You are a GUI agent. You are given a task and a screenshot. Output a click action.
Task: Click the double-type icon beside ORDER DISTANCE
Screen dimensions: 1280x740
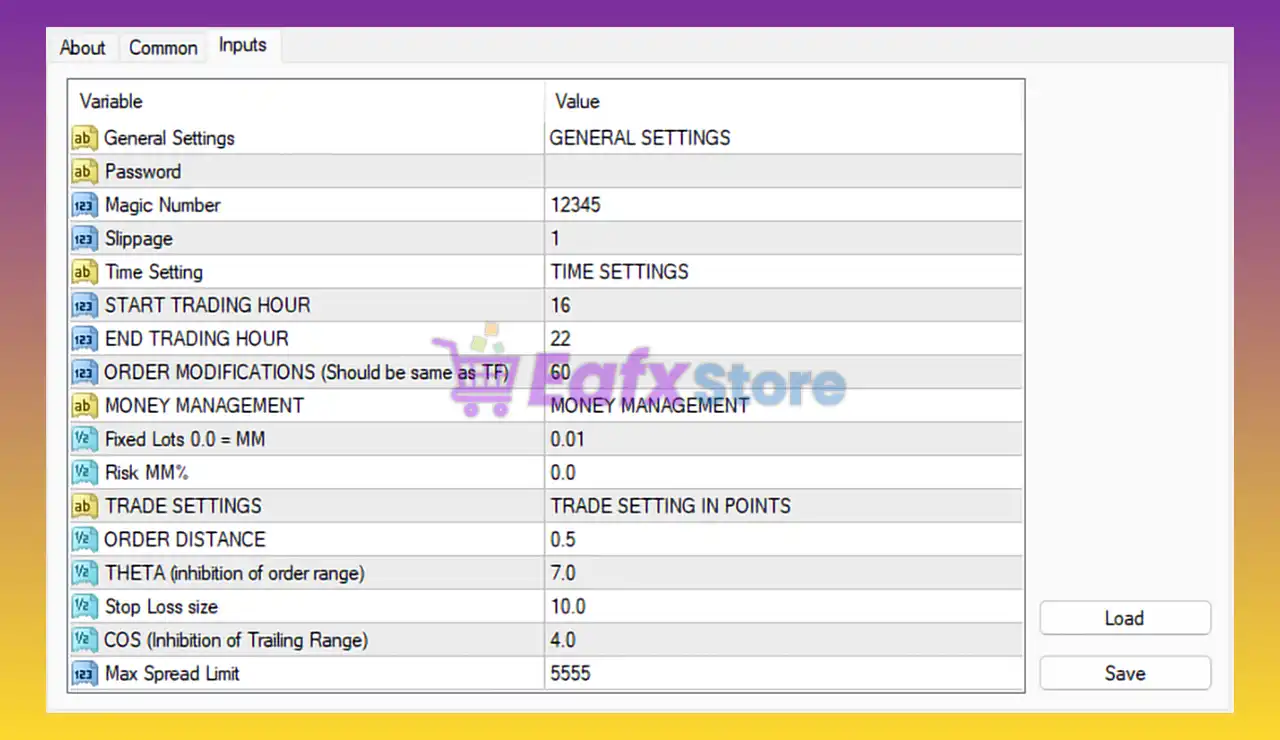click(x=84, y=540)
